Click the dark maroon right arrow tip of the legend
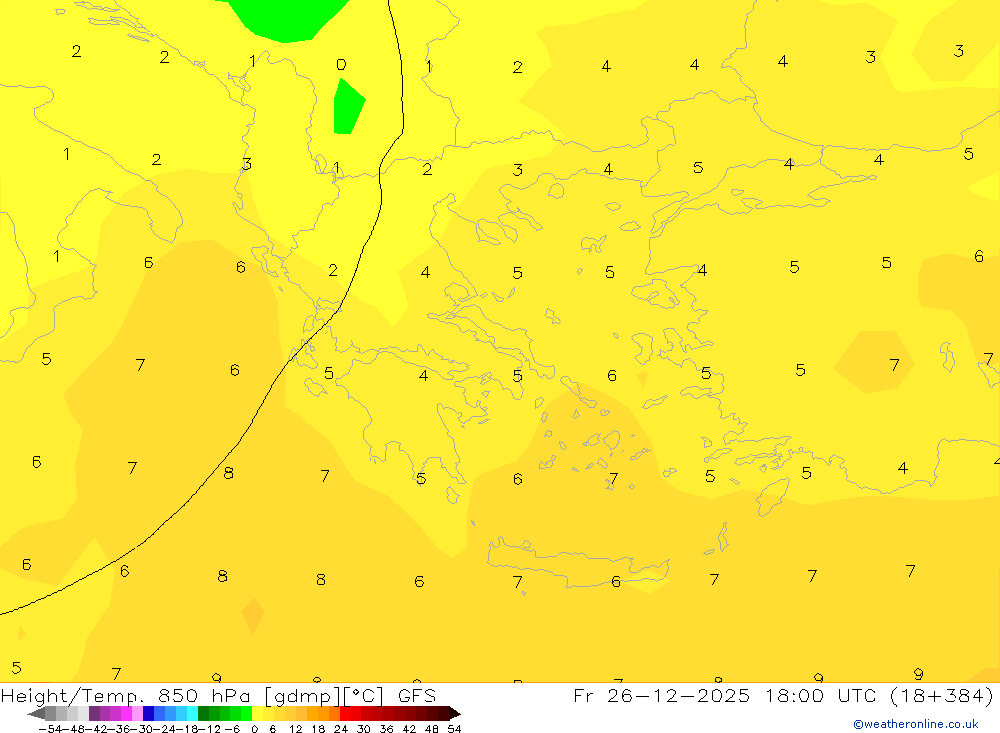1000x733 pixels. [455, 713]
